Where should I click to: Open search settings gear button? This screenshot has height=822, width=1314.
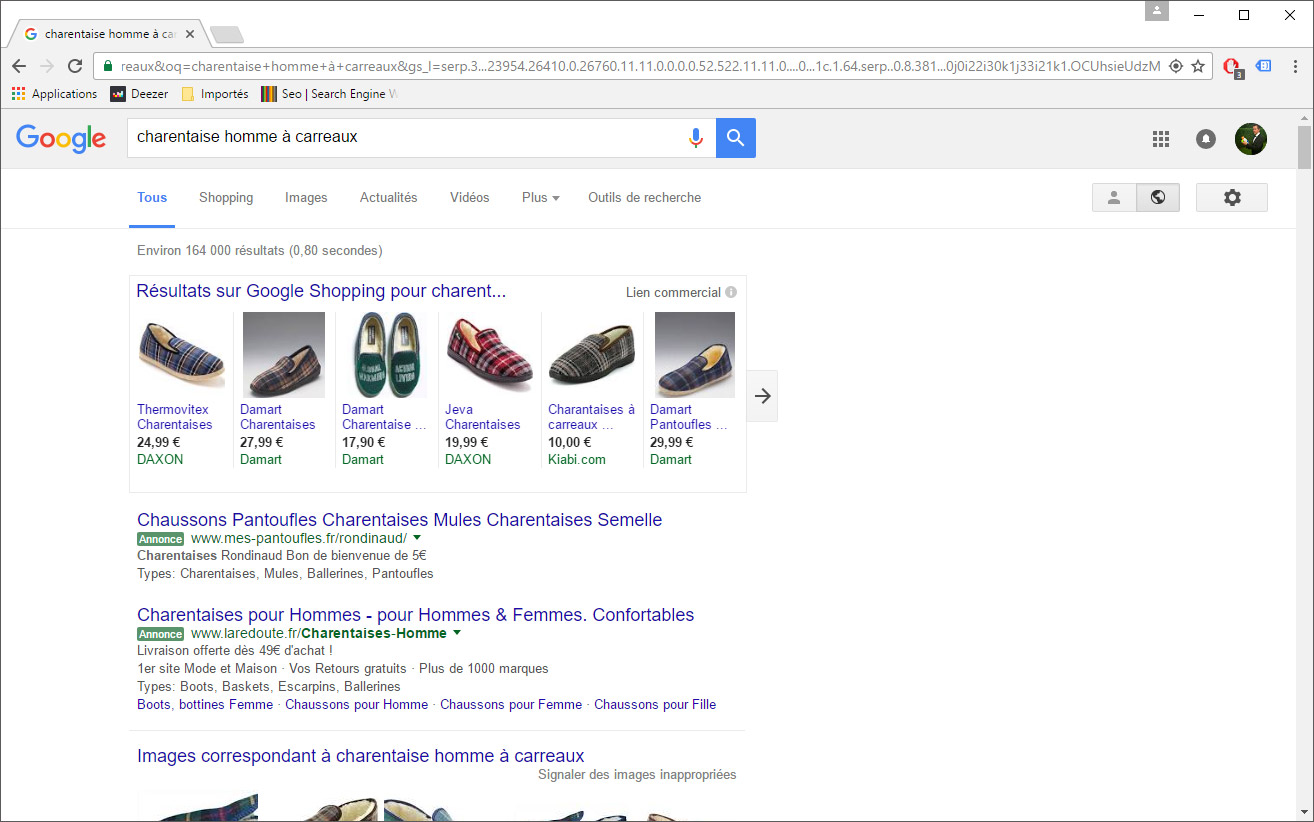(1232, 198)
